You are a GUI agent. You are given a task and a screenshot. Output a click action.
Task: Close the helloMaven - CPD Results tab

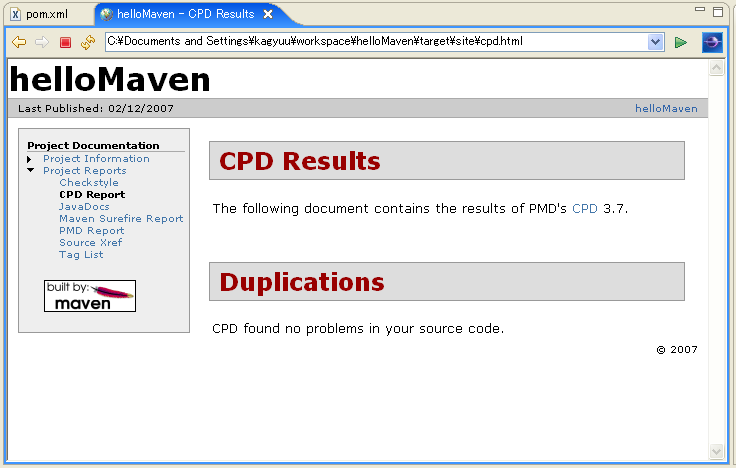[x=268, y=15]
